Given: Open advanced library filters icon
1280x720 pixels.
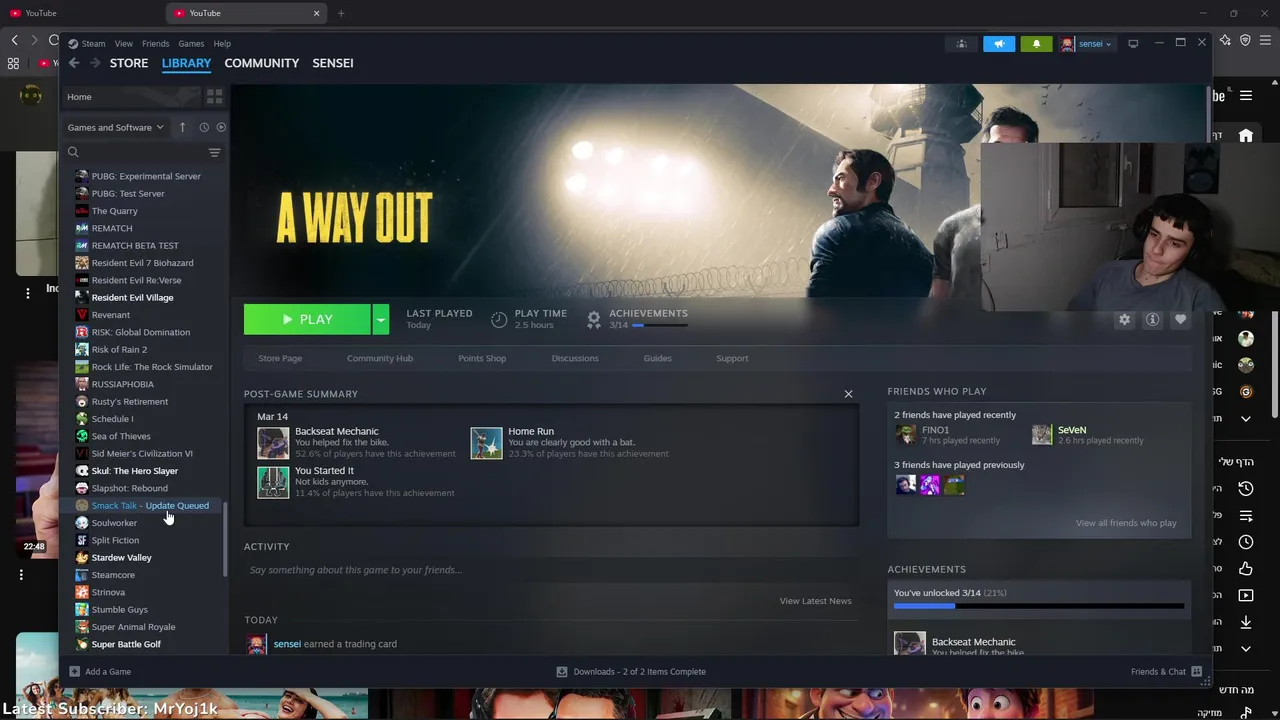Looking at the screenshot, I should 214,152.
